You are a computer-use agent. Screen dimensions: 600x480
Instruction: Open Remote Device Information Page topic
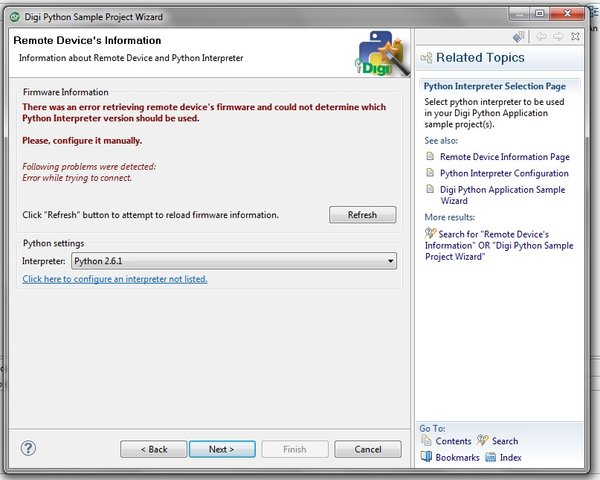505,157
